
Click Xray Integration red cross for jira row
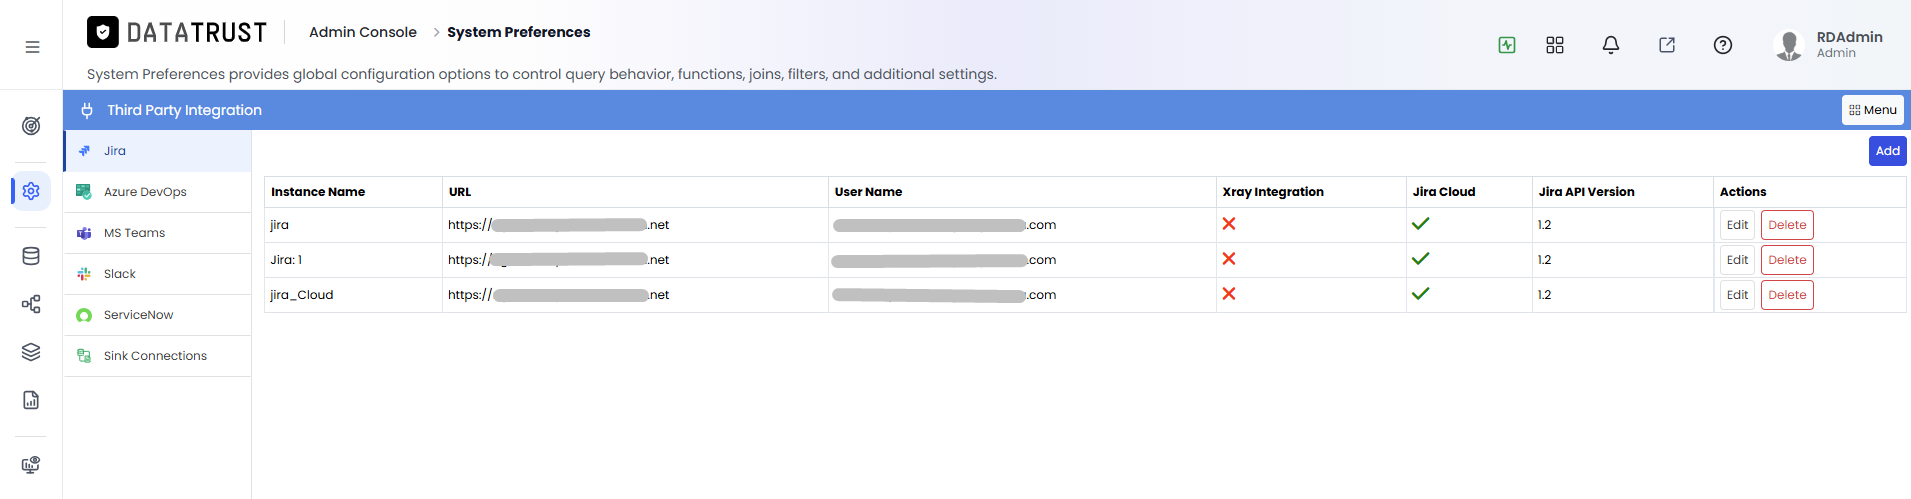[1229, 224]
